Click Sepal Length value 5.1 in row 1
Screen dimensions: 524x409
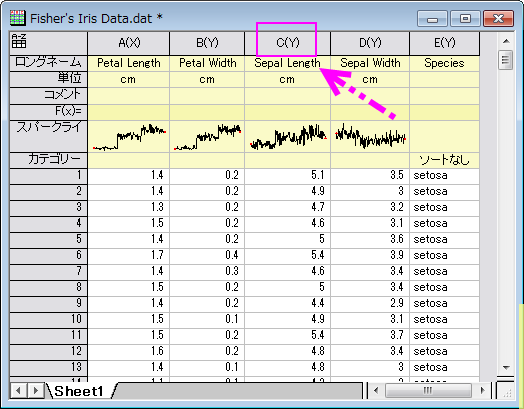click(x=287, y=176)
